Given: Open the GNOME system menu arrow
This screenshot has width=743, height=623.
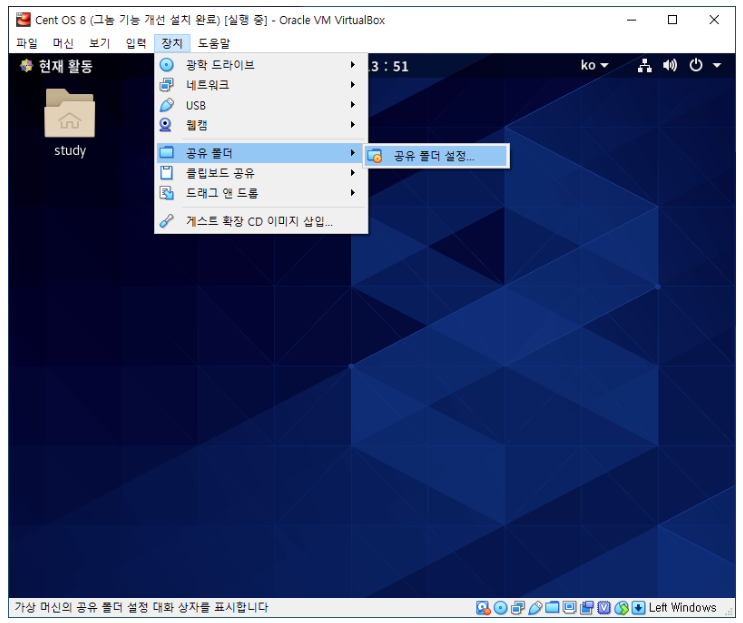Looking at the screenshot, I should (x=717, y=65).
